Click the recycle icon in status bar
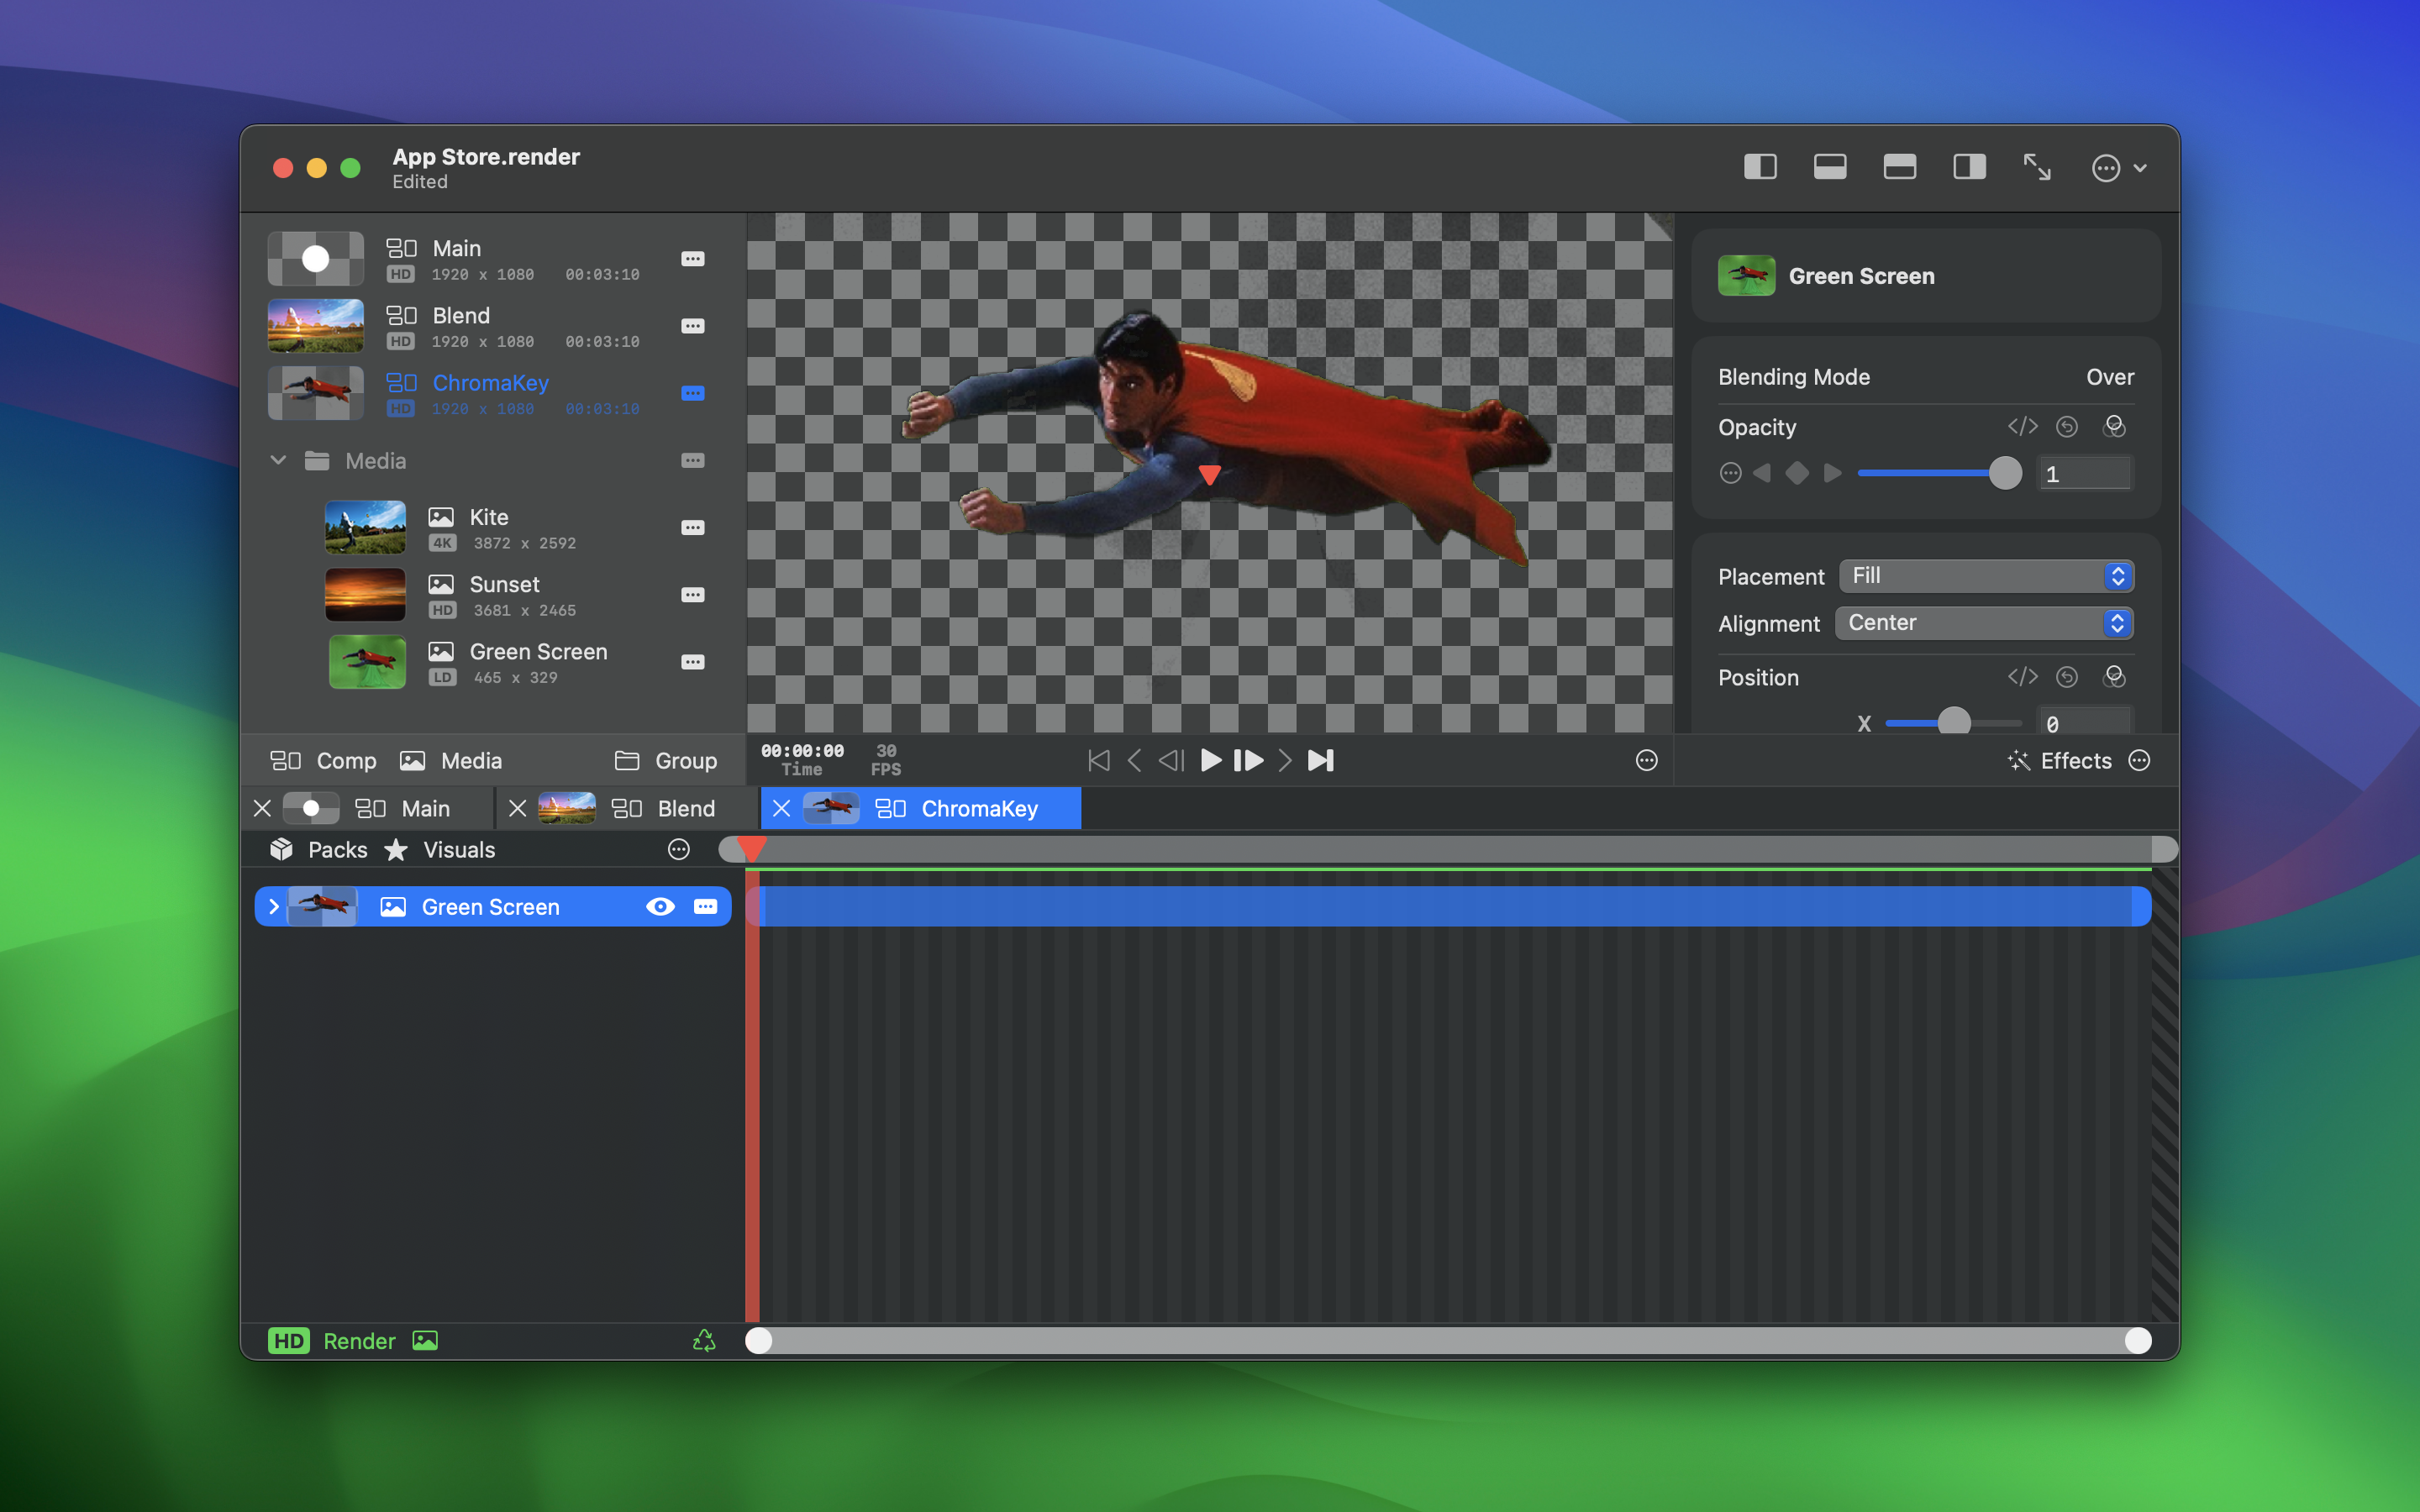This screenshot has height=1512, width=2420. pyautogui.click(x=704, y=1341)
